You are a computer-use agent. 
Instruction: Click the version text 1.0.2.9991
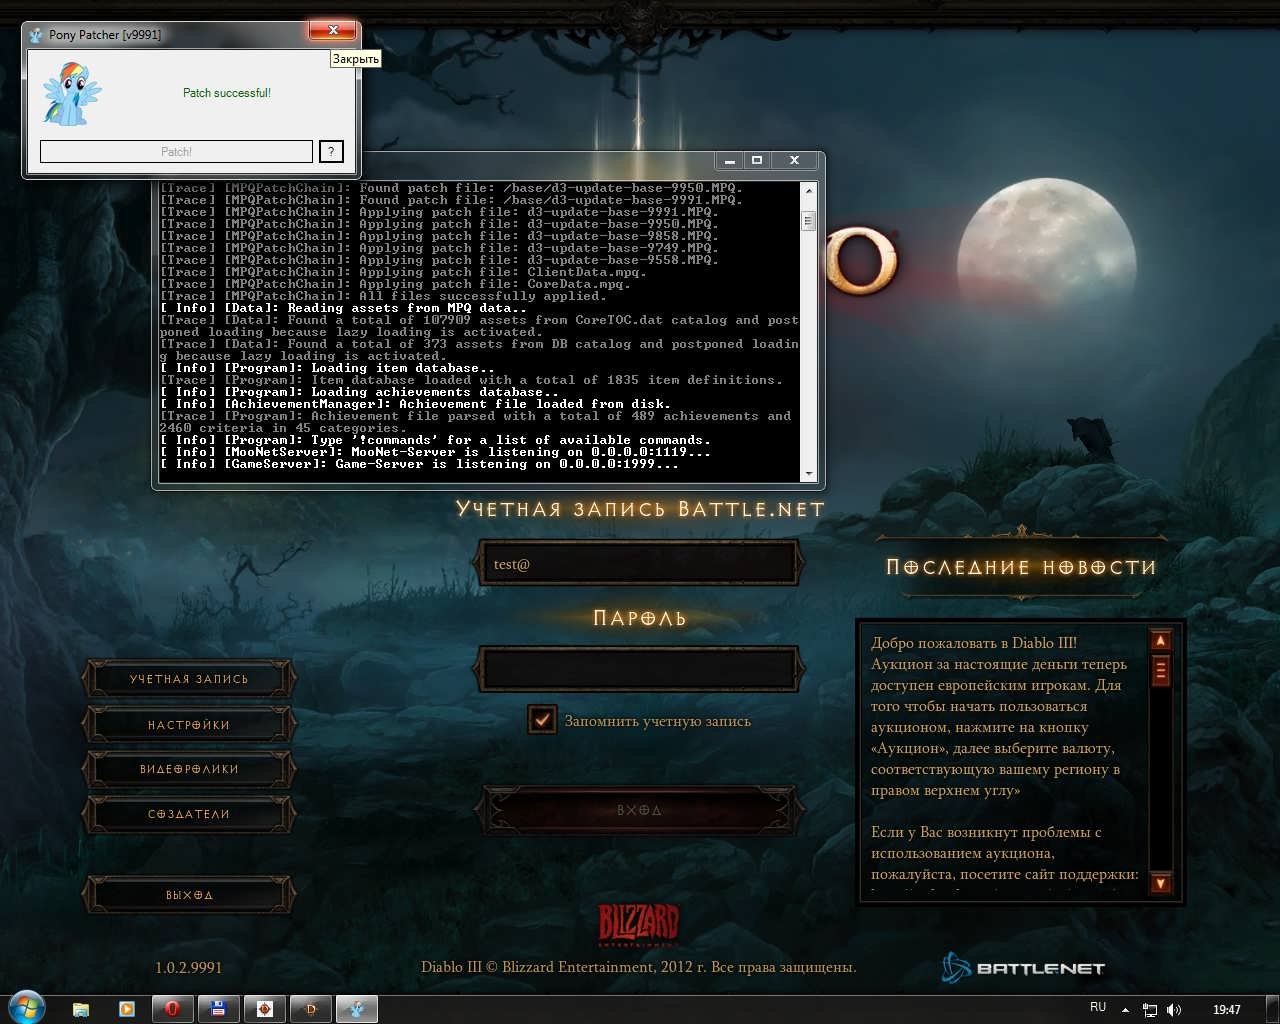tap(189, 968)
